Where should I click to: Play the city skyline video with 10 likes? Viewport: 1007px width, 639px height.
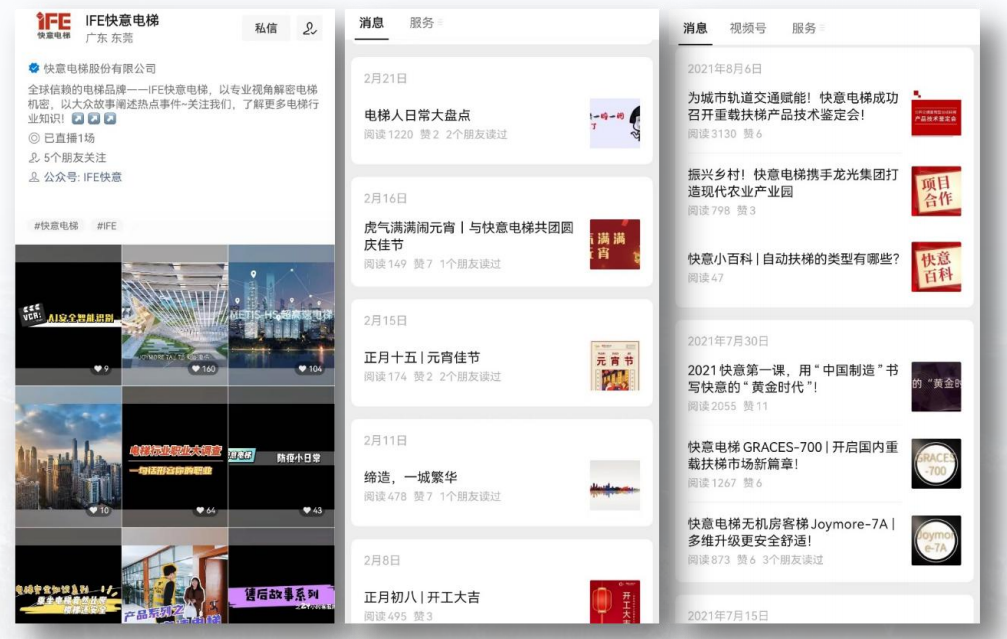[x=68, y=457]
